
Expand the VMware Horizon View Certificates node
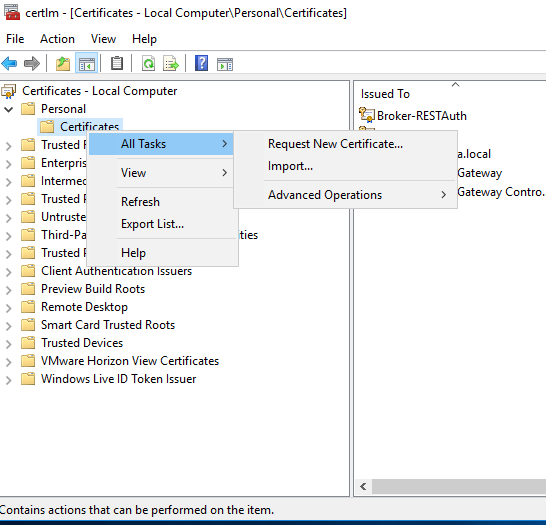(x=9, y=362)
